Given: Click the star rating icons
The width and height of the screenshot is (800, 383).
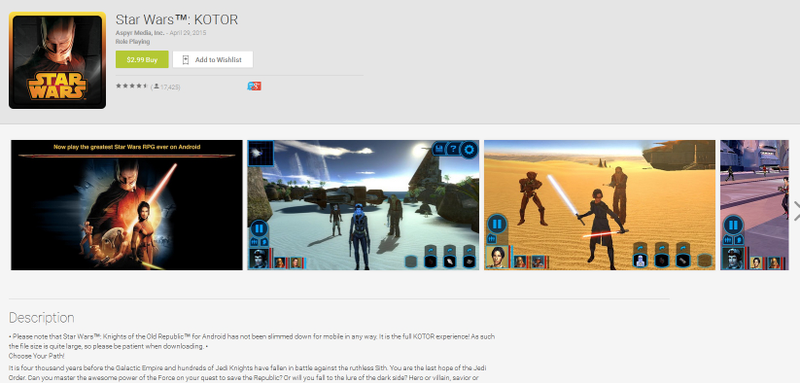Looking at the screenshot, I should (x=132, y=86).
